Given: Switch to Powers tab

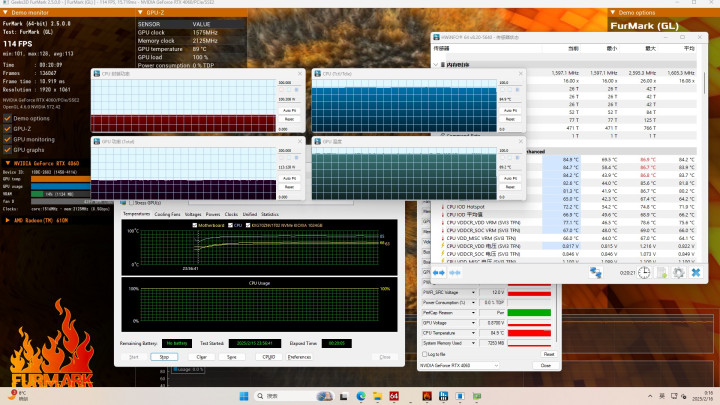Looking at the screenshot, I should point(213,214).
